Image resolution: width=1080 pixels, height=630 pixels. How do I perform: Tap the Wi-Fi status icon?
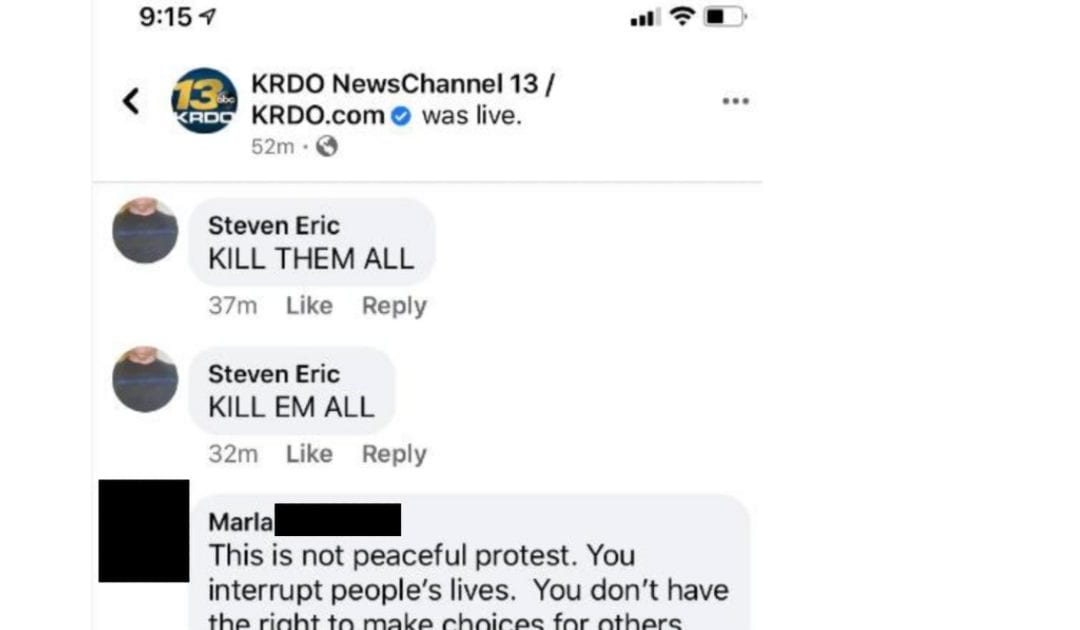[x=682, y=16]
